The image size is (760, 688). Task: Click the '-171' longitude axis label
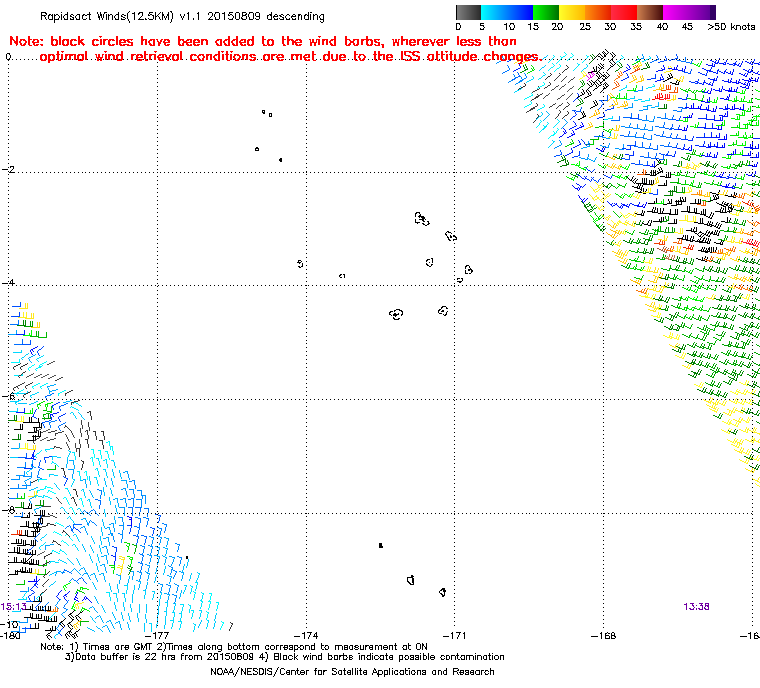[455, 636]
